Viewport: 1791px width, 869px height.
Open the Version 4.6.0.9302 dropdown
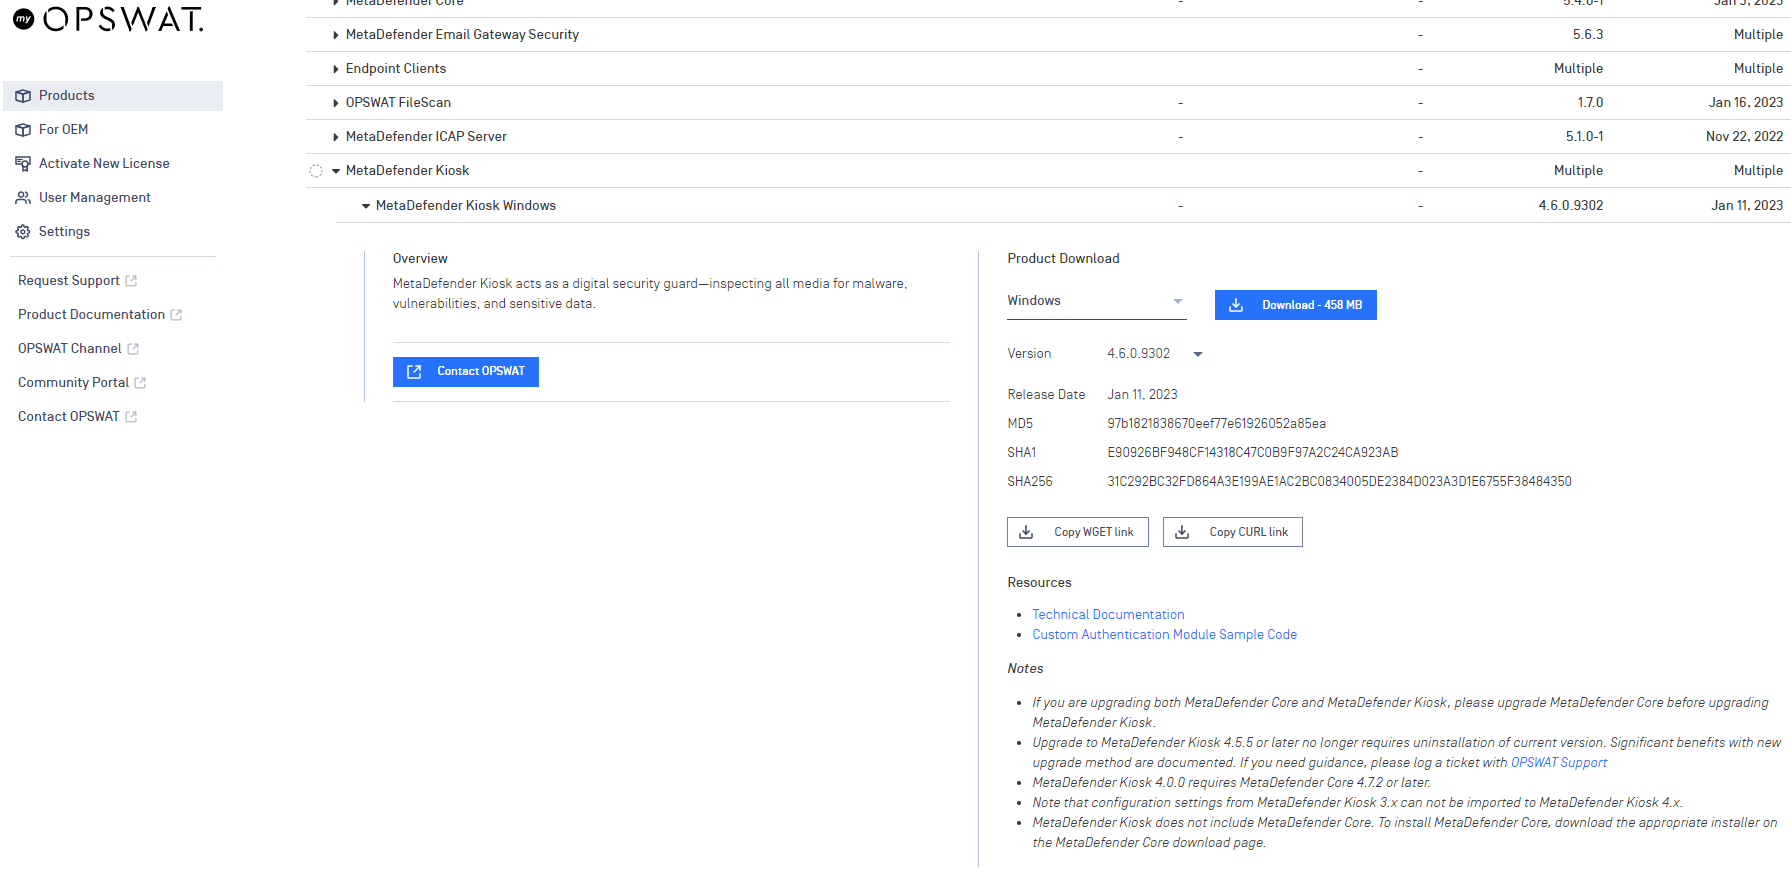pyautogui.click(x=1155, y=354)
